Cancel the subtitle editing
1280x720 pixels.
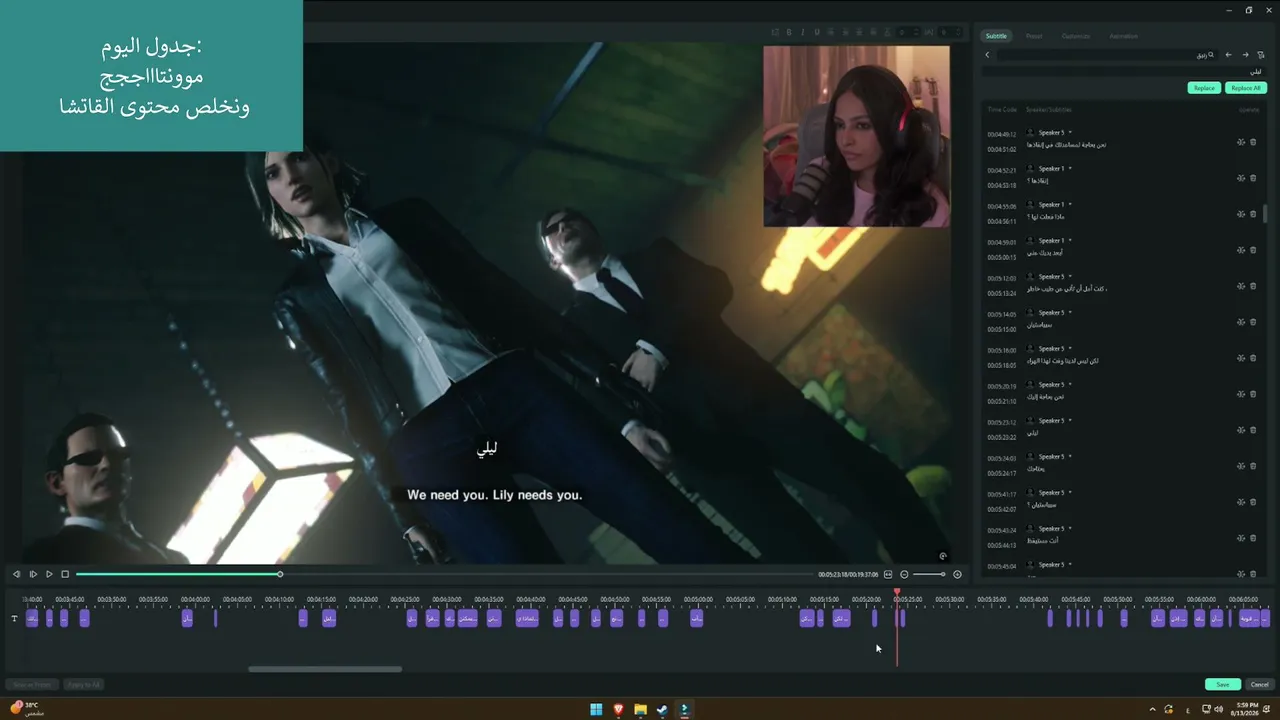click(x=1260, y=685)
